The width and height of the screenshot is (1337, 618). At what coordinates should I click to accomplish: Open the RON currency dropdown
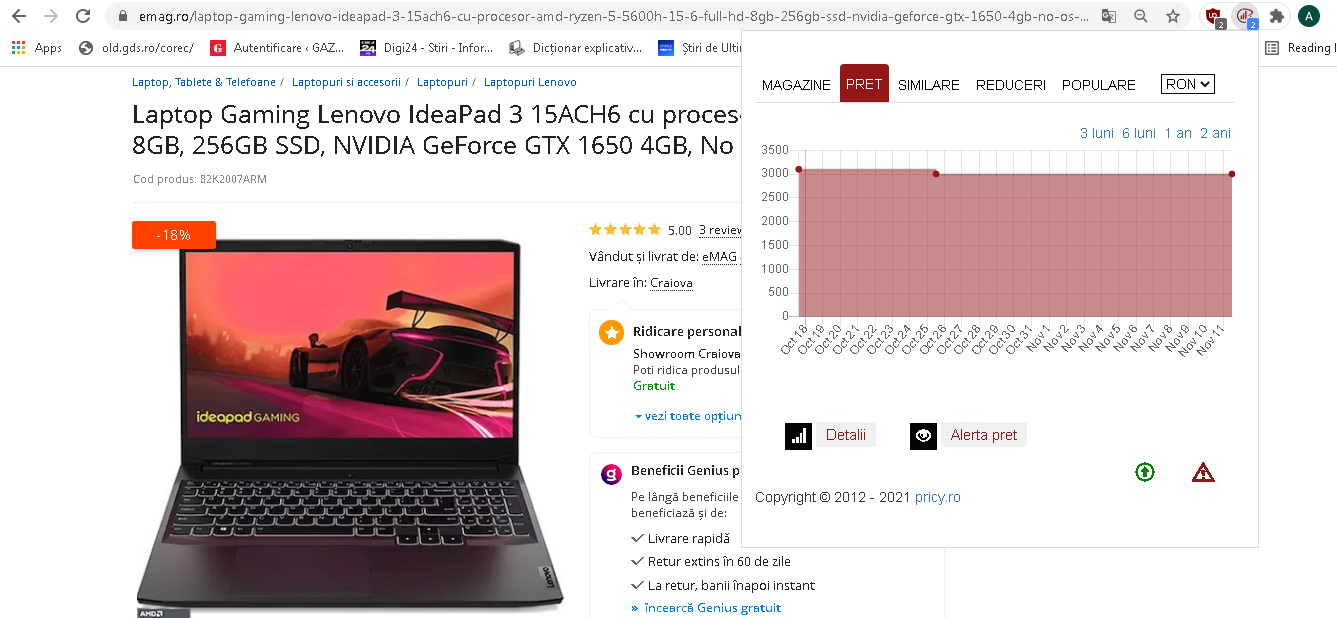[x=1188, y=84]
